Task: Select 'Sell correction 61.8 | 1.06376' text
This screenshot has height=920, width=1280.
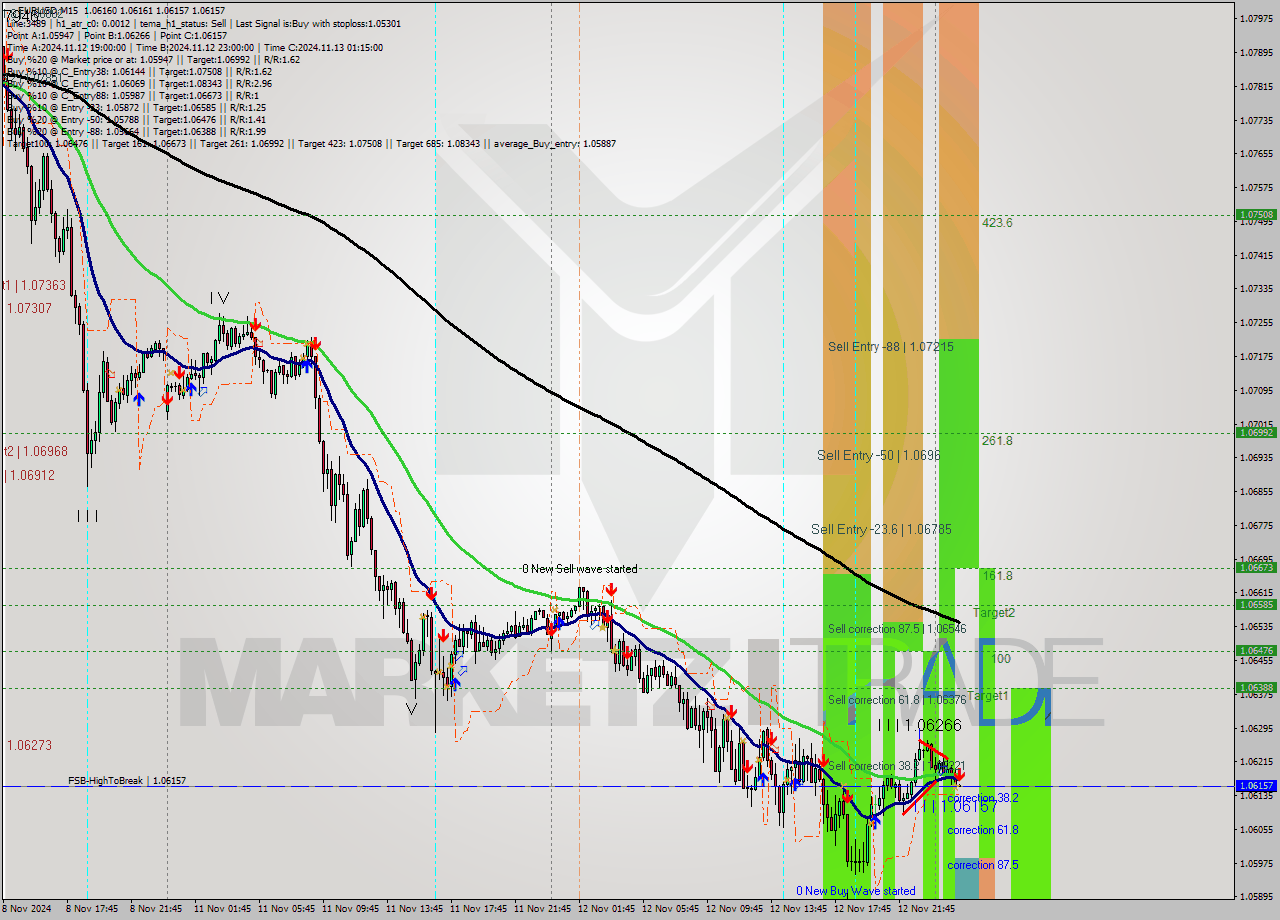Action: click(x=897, y=700)
